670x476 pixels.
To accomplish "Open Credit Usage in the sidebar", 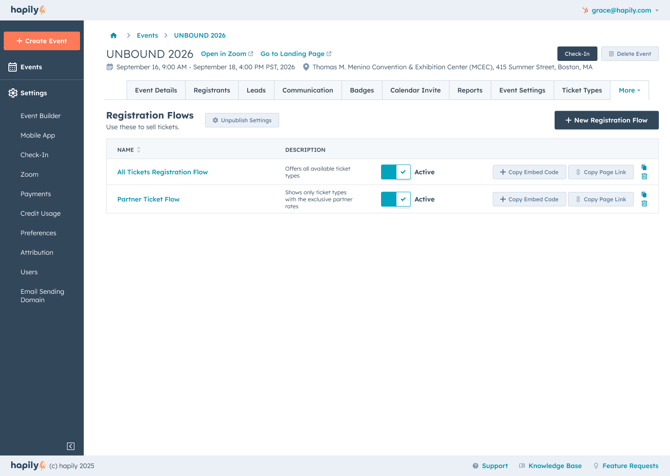I will (x=41, y=214).
